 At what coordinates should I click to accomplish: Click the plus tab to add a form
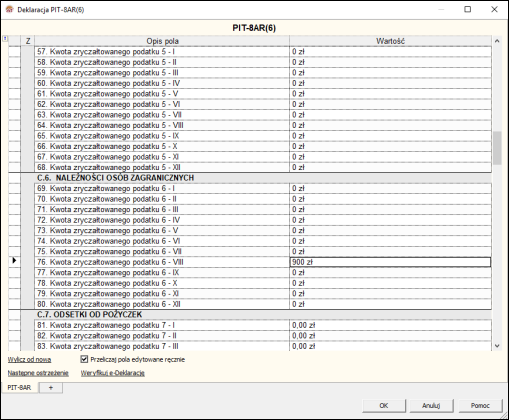click(x=51, y=388)
